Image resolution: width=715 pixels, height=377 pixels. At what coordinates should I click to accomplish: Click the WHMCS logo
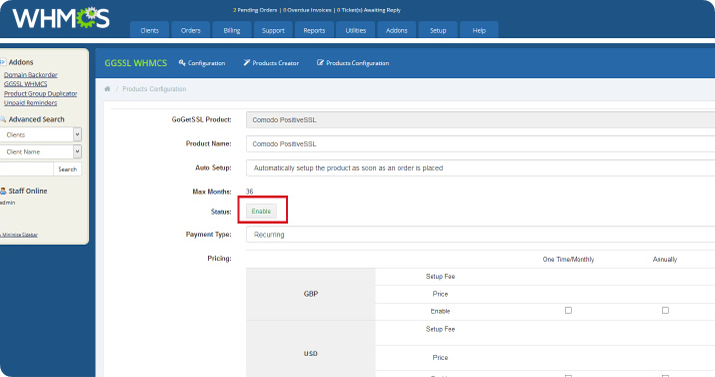(x=61, y=18)
